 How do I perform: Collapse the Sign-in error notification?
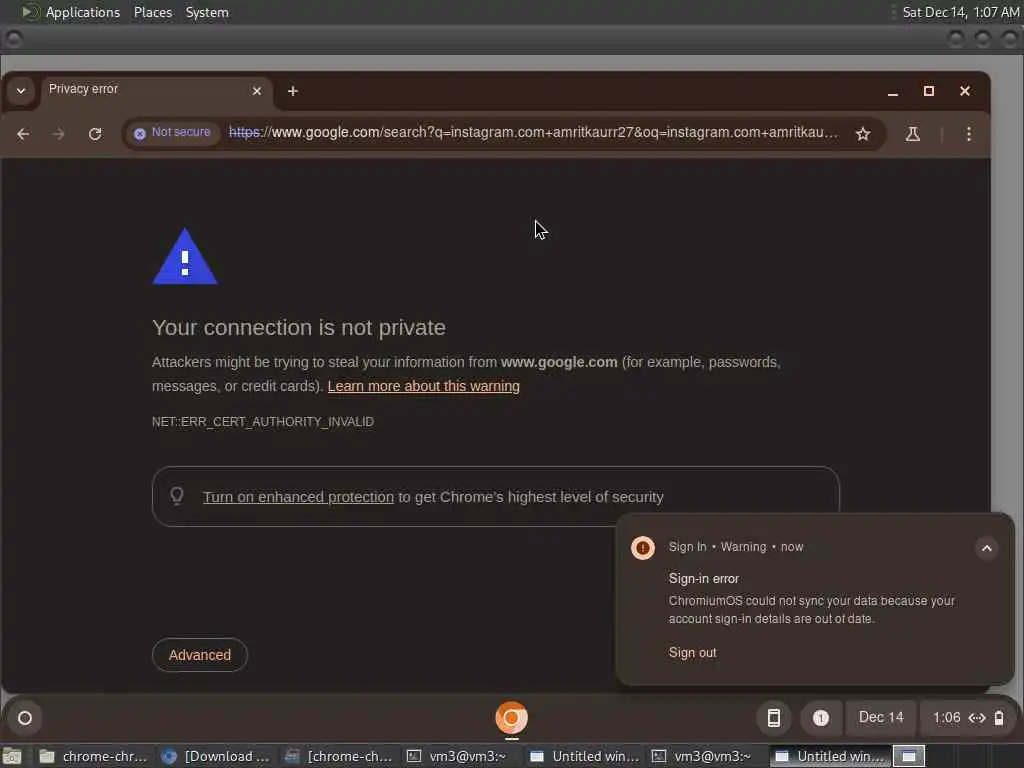986,548
